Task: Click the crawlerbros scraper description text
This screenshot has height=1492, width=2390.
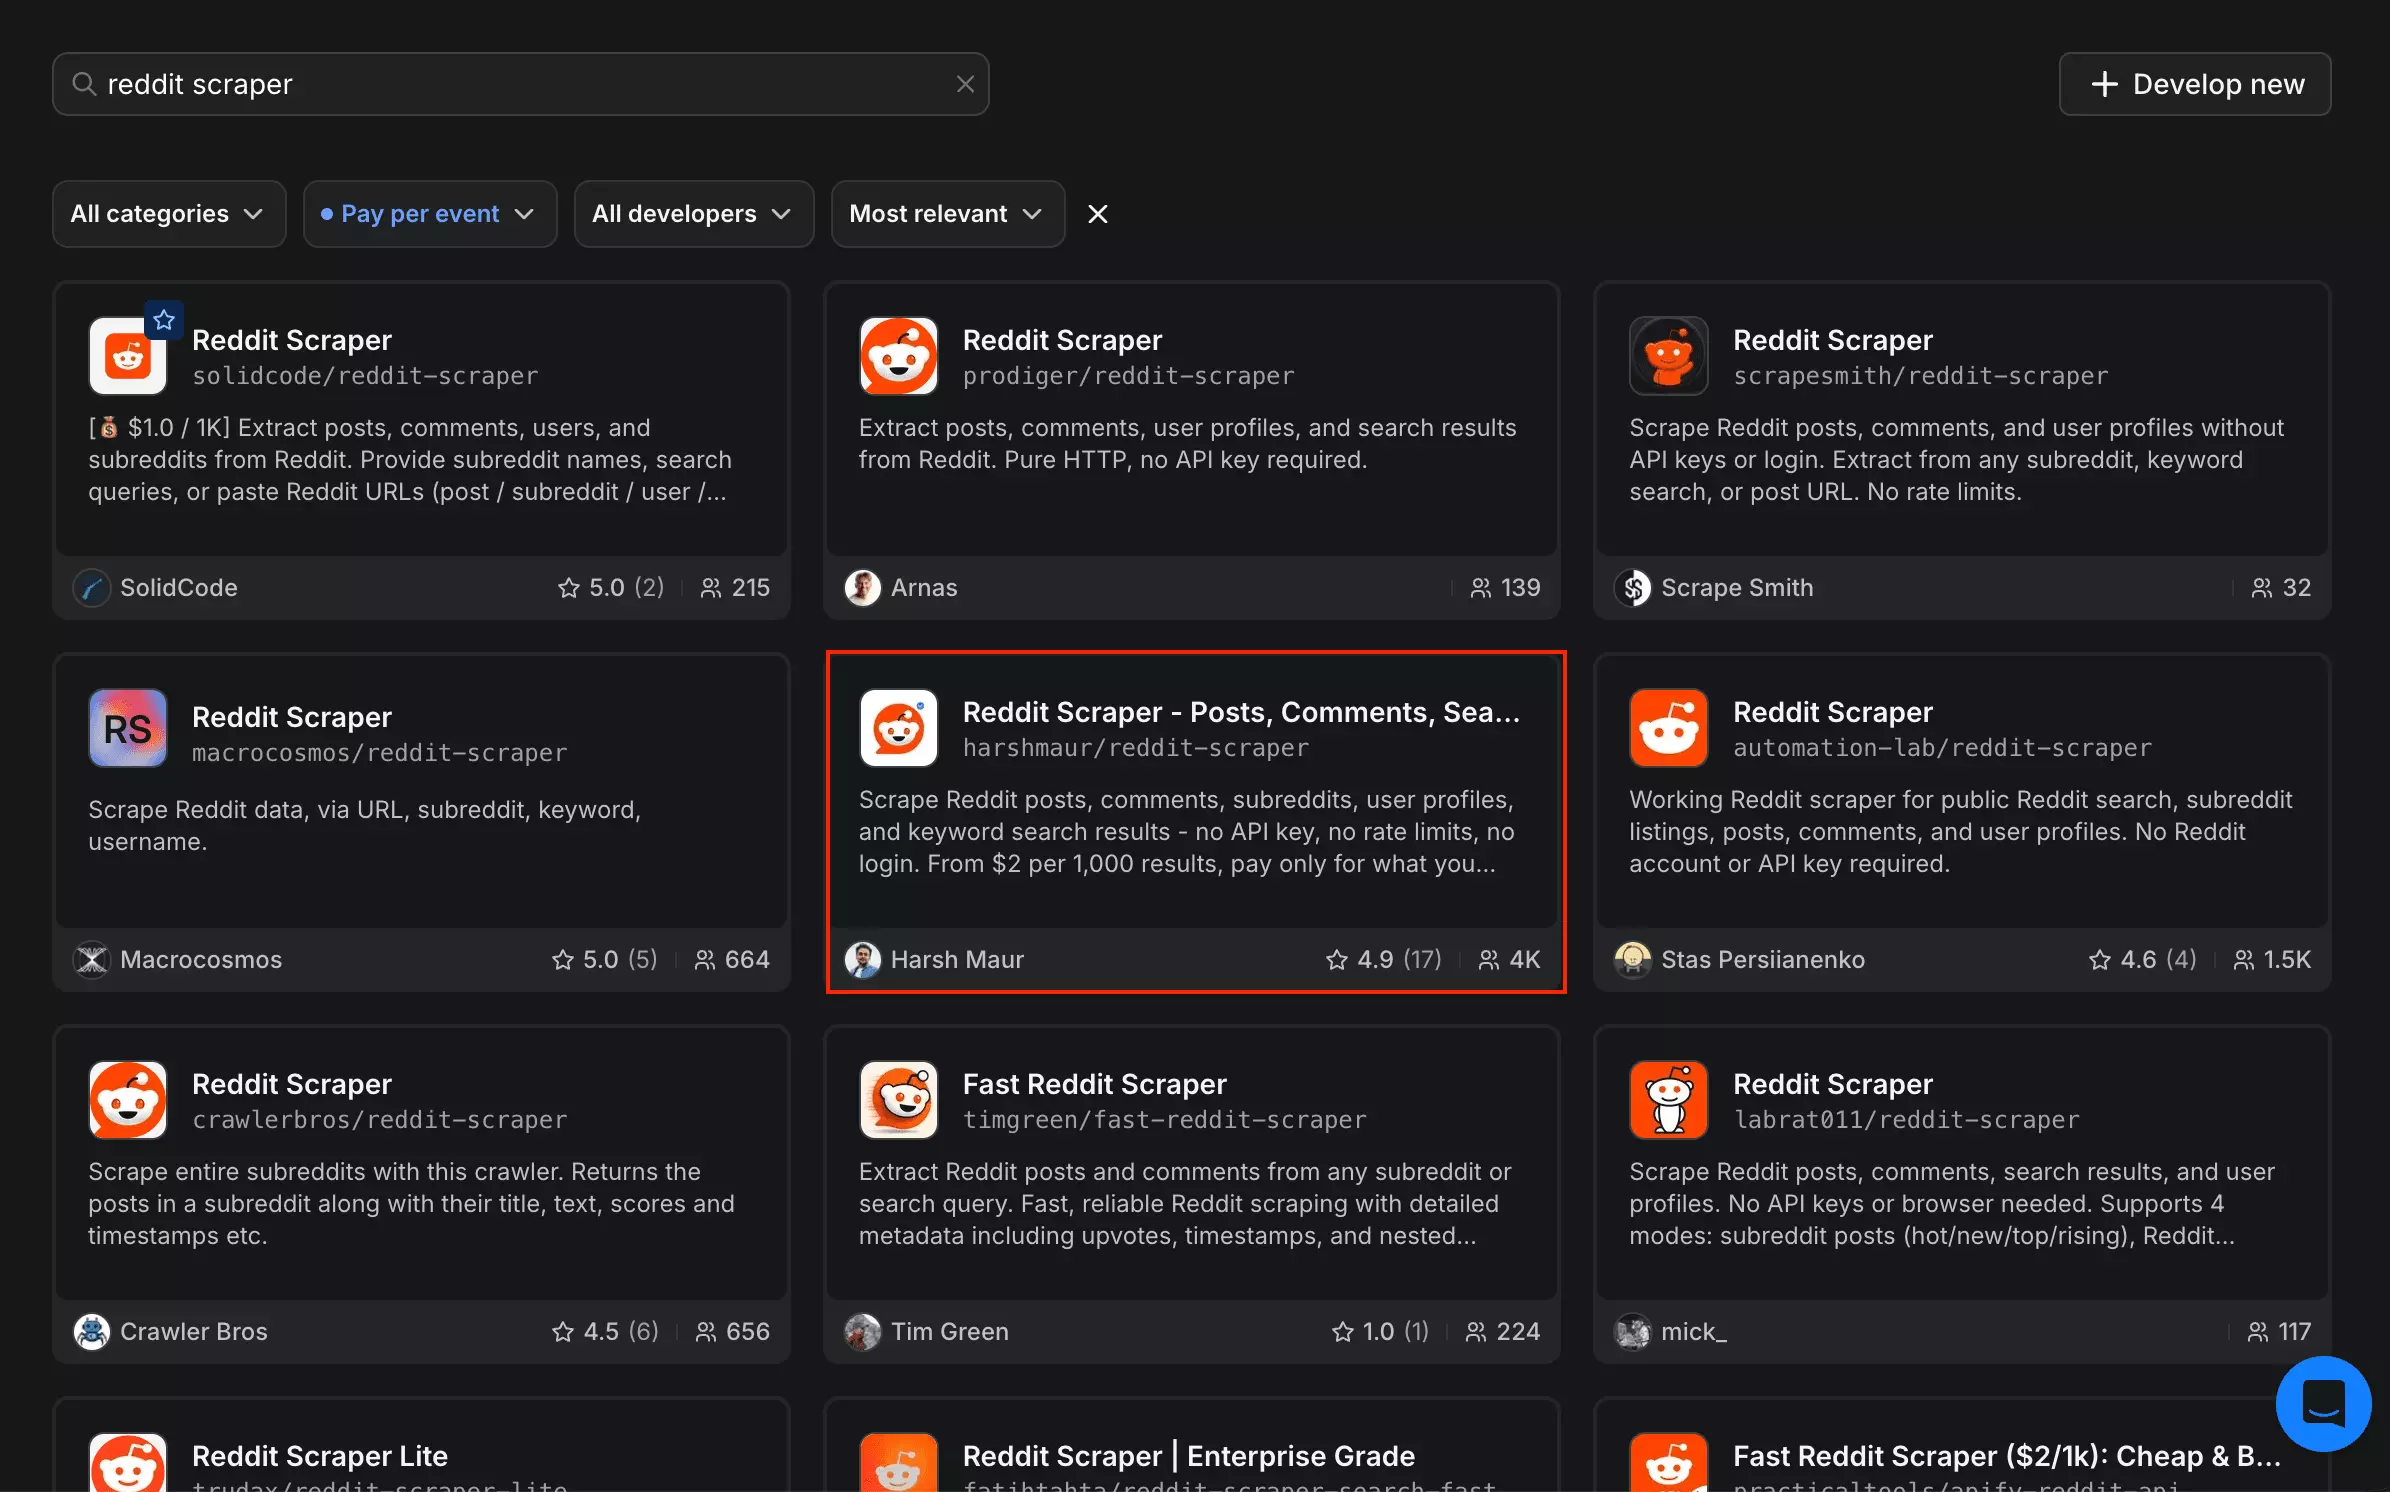Action: 411,1204
